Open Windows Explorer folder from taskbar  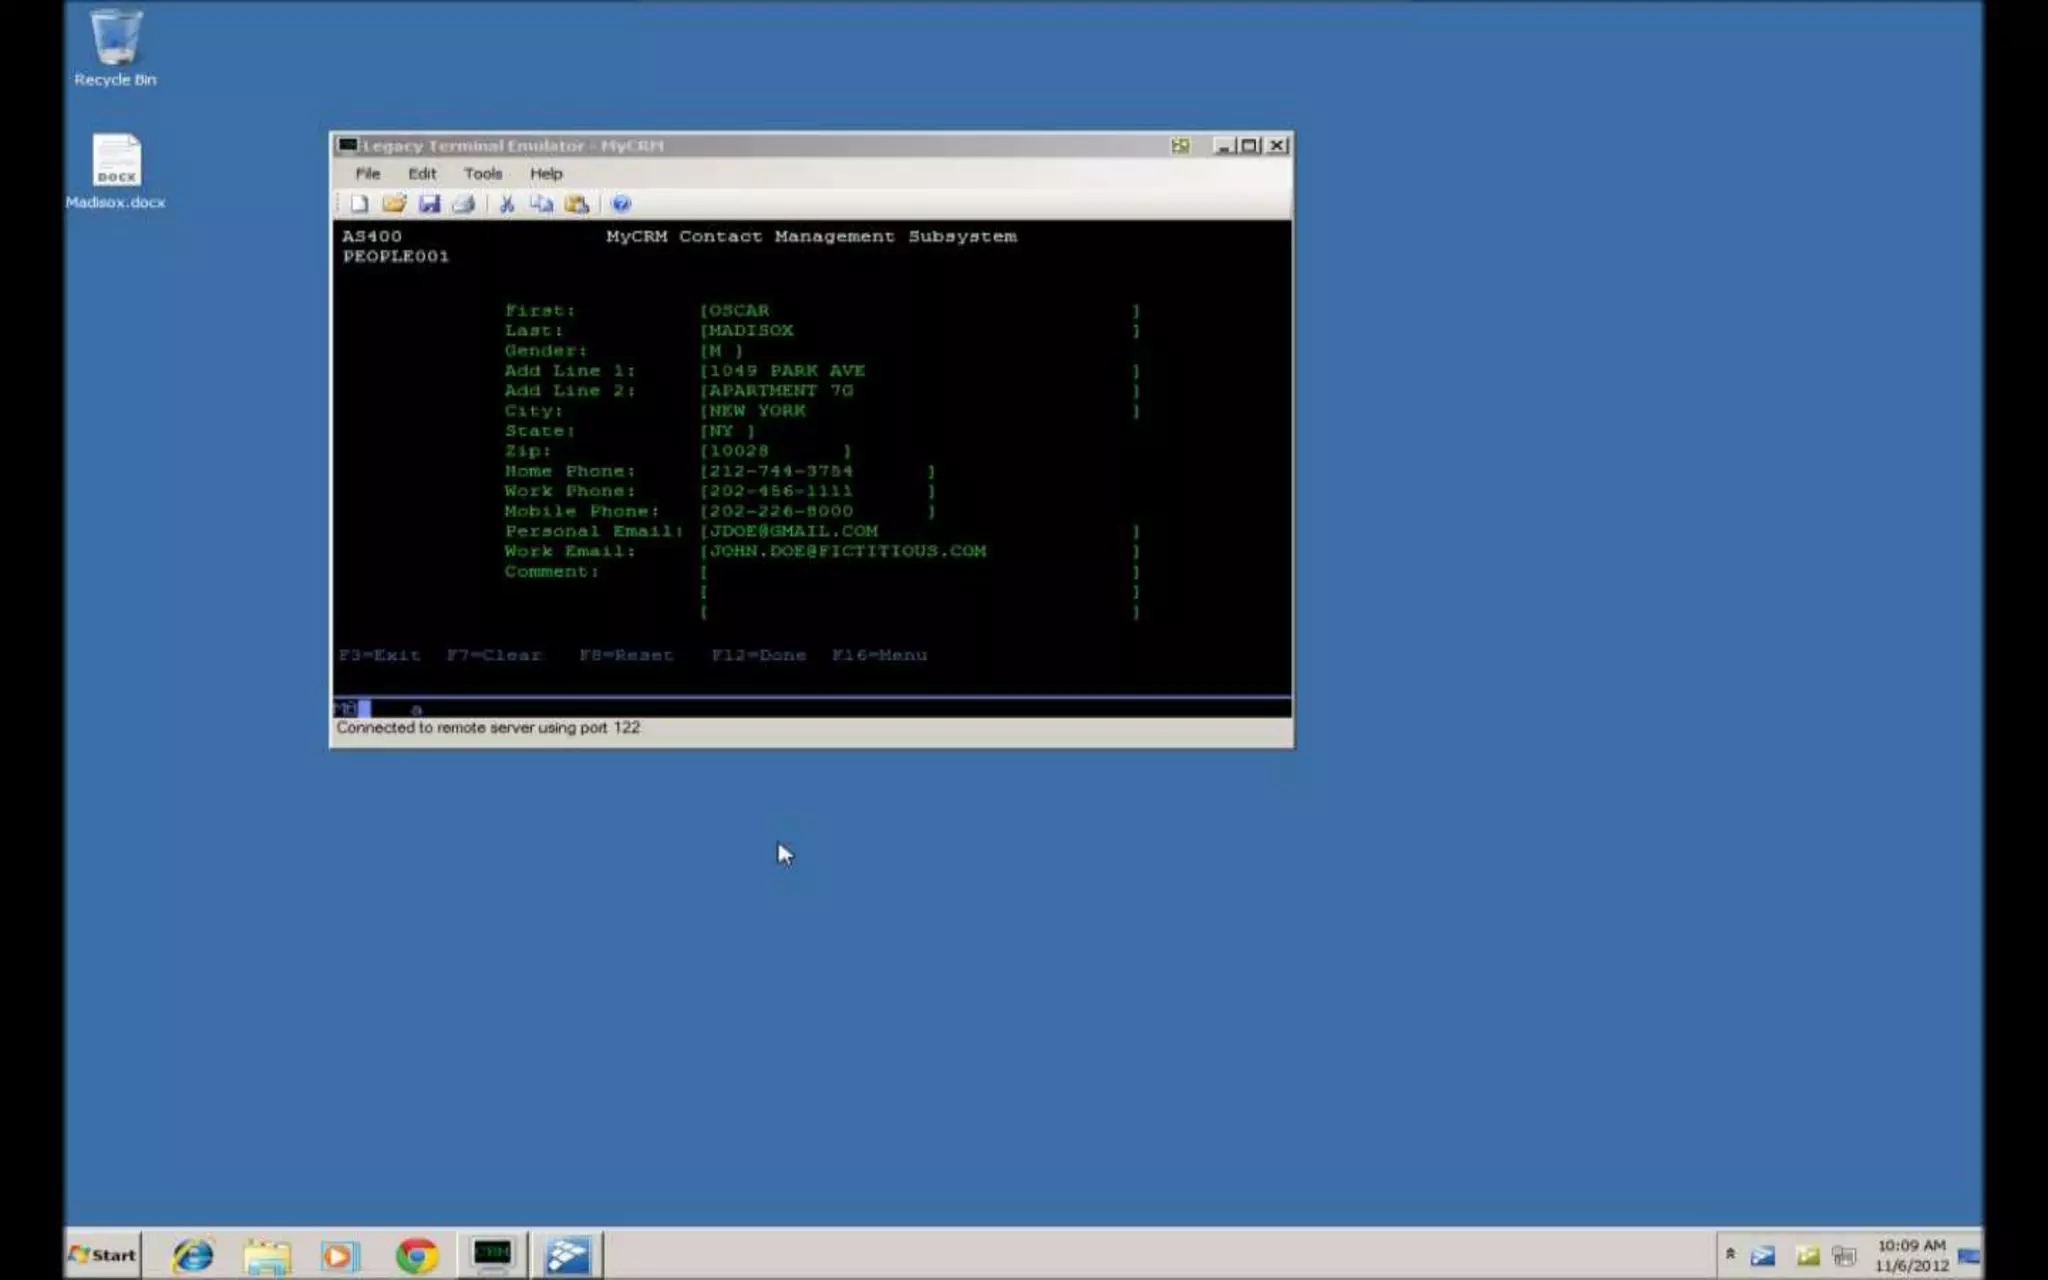coord(267,1255)
